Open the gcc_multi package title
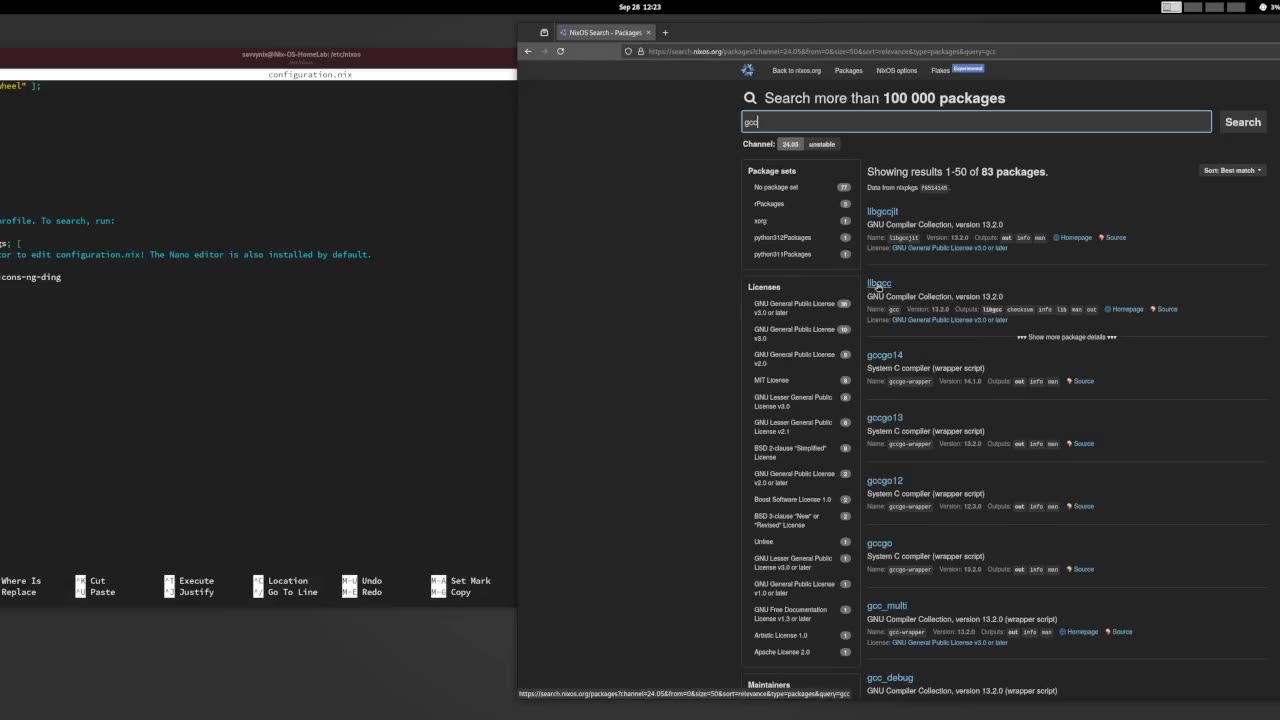The height and width of the screenshot is (720, 1280). pyautogui.click(x=887, y=606)
